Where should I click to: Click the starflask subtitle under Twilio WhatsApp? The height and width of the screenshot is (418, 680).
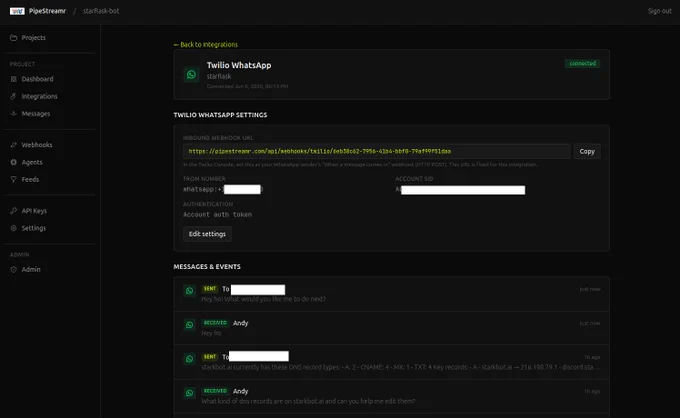click(219, 76)
